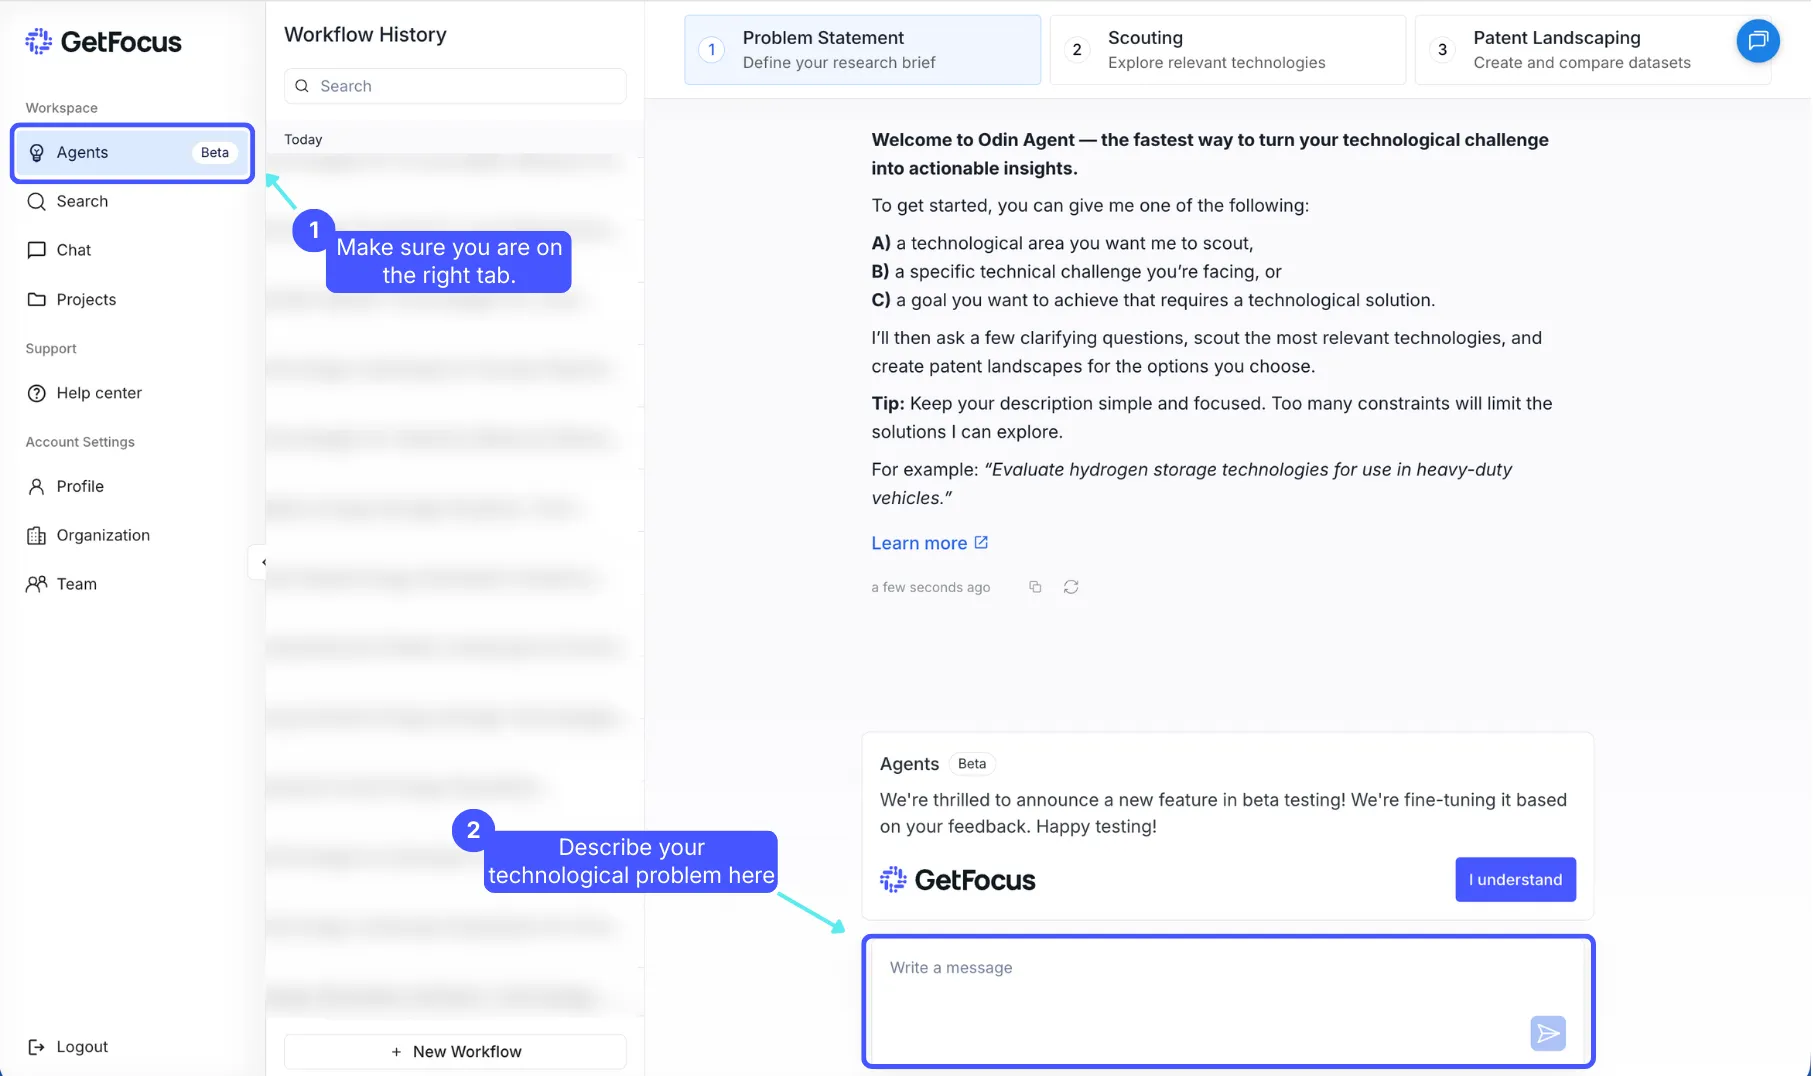Click the Beta badge in announcement card
The image size is (1813, 1076).
tap(972, 764)
